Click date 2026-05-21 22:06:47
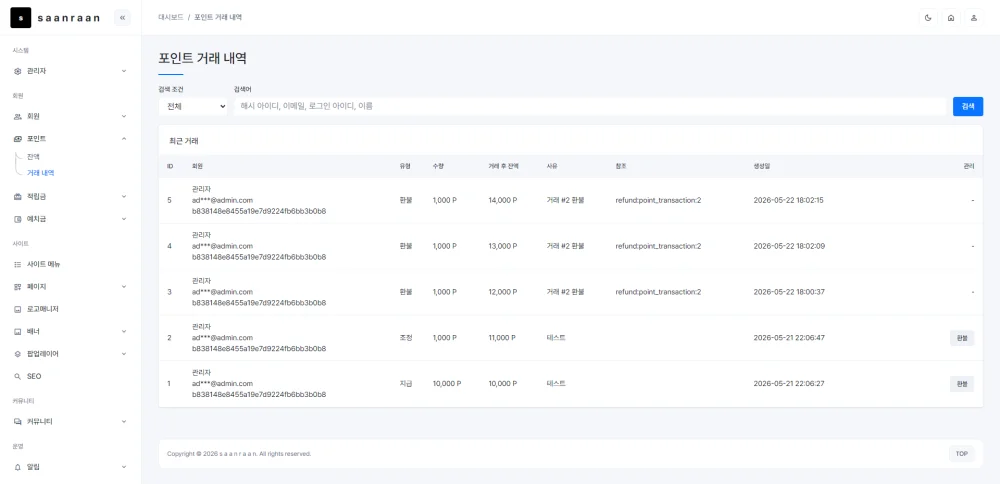Image resolution: width=1000 pixels, height=484 pixels. coord(789,338)
